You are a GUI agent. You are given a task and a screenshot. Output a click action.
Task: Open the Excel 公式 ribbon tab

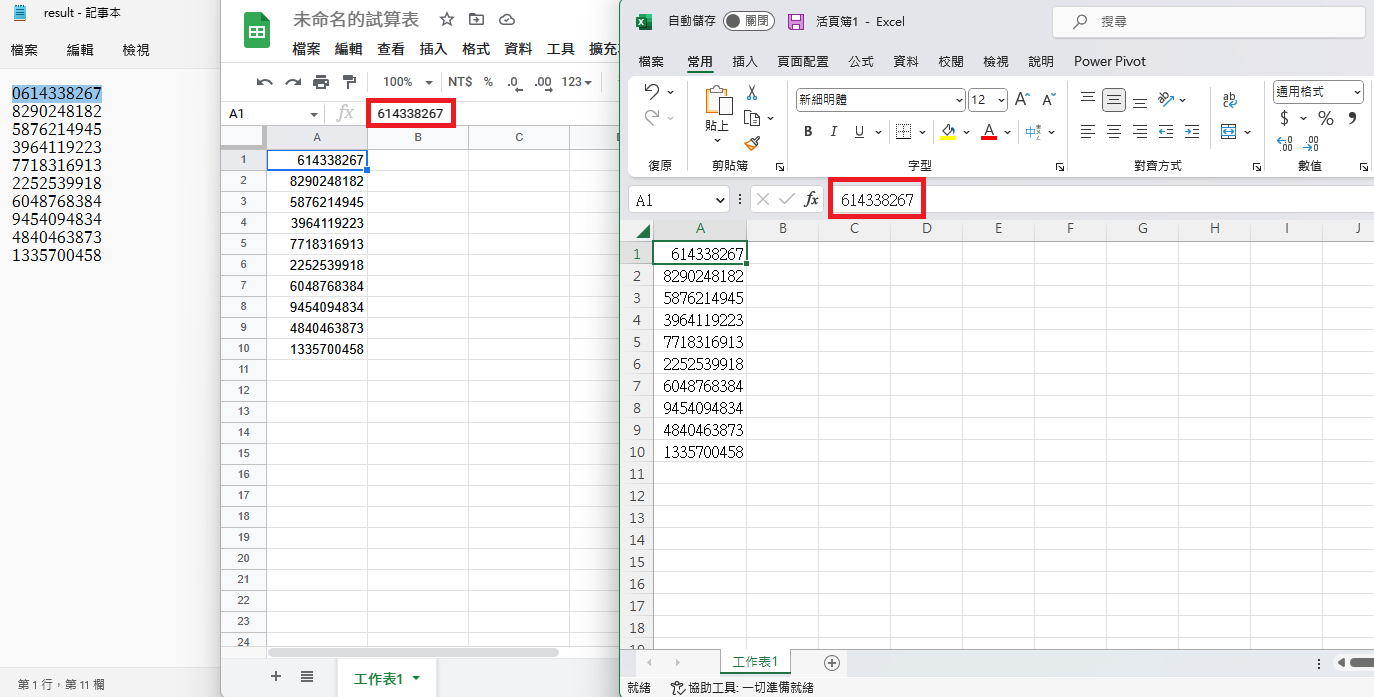click(x=861, y=61)
